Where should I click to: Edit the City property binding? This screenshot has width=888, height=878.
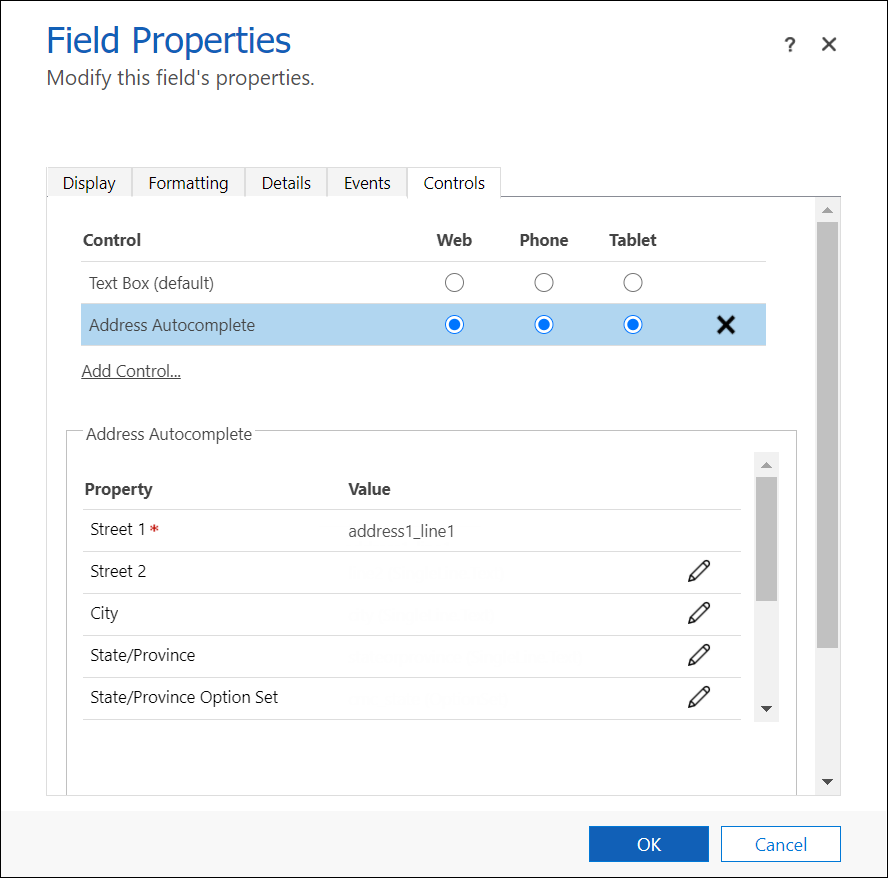[x=699, y=613]
